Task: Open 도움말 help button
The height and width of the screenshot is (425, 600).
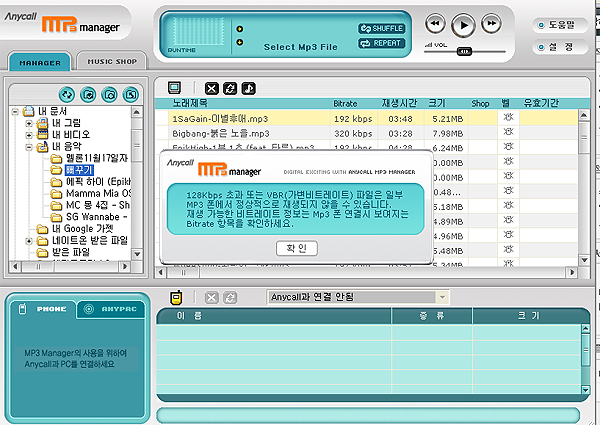Action: (x=559, y=25)
